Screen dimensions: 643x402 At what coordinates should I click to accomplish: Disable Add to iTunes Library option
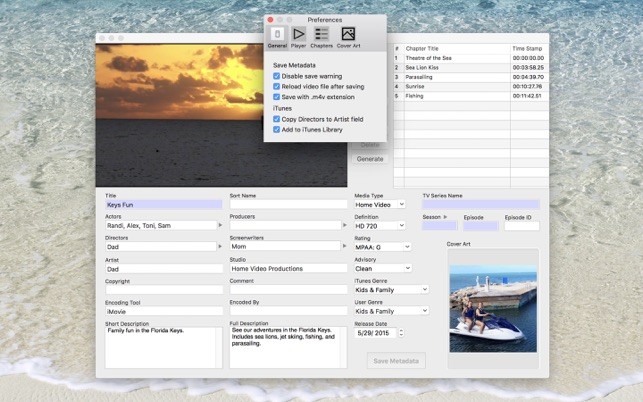[277, 129]
